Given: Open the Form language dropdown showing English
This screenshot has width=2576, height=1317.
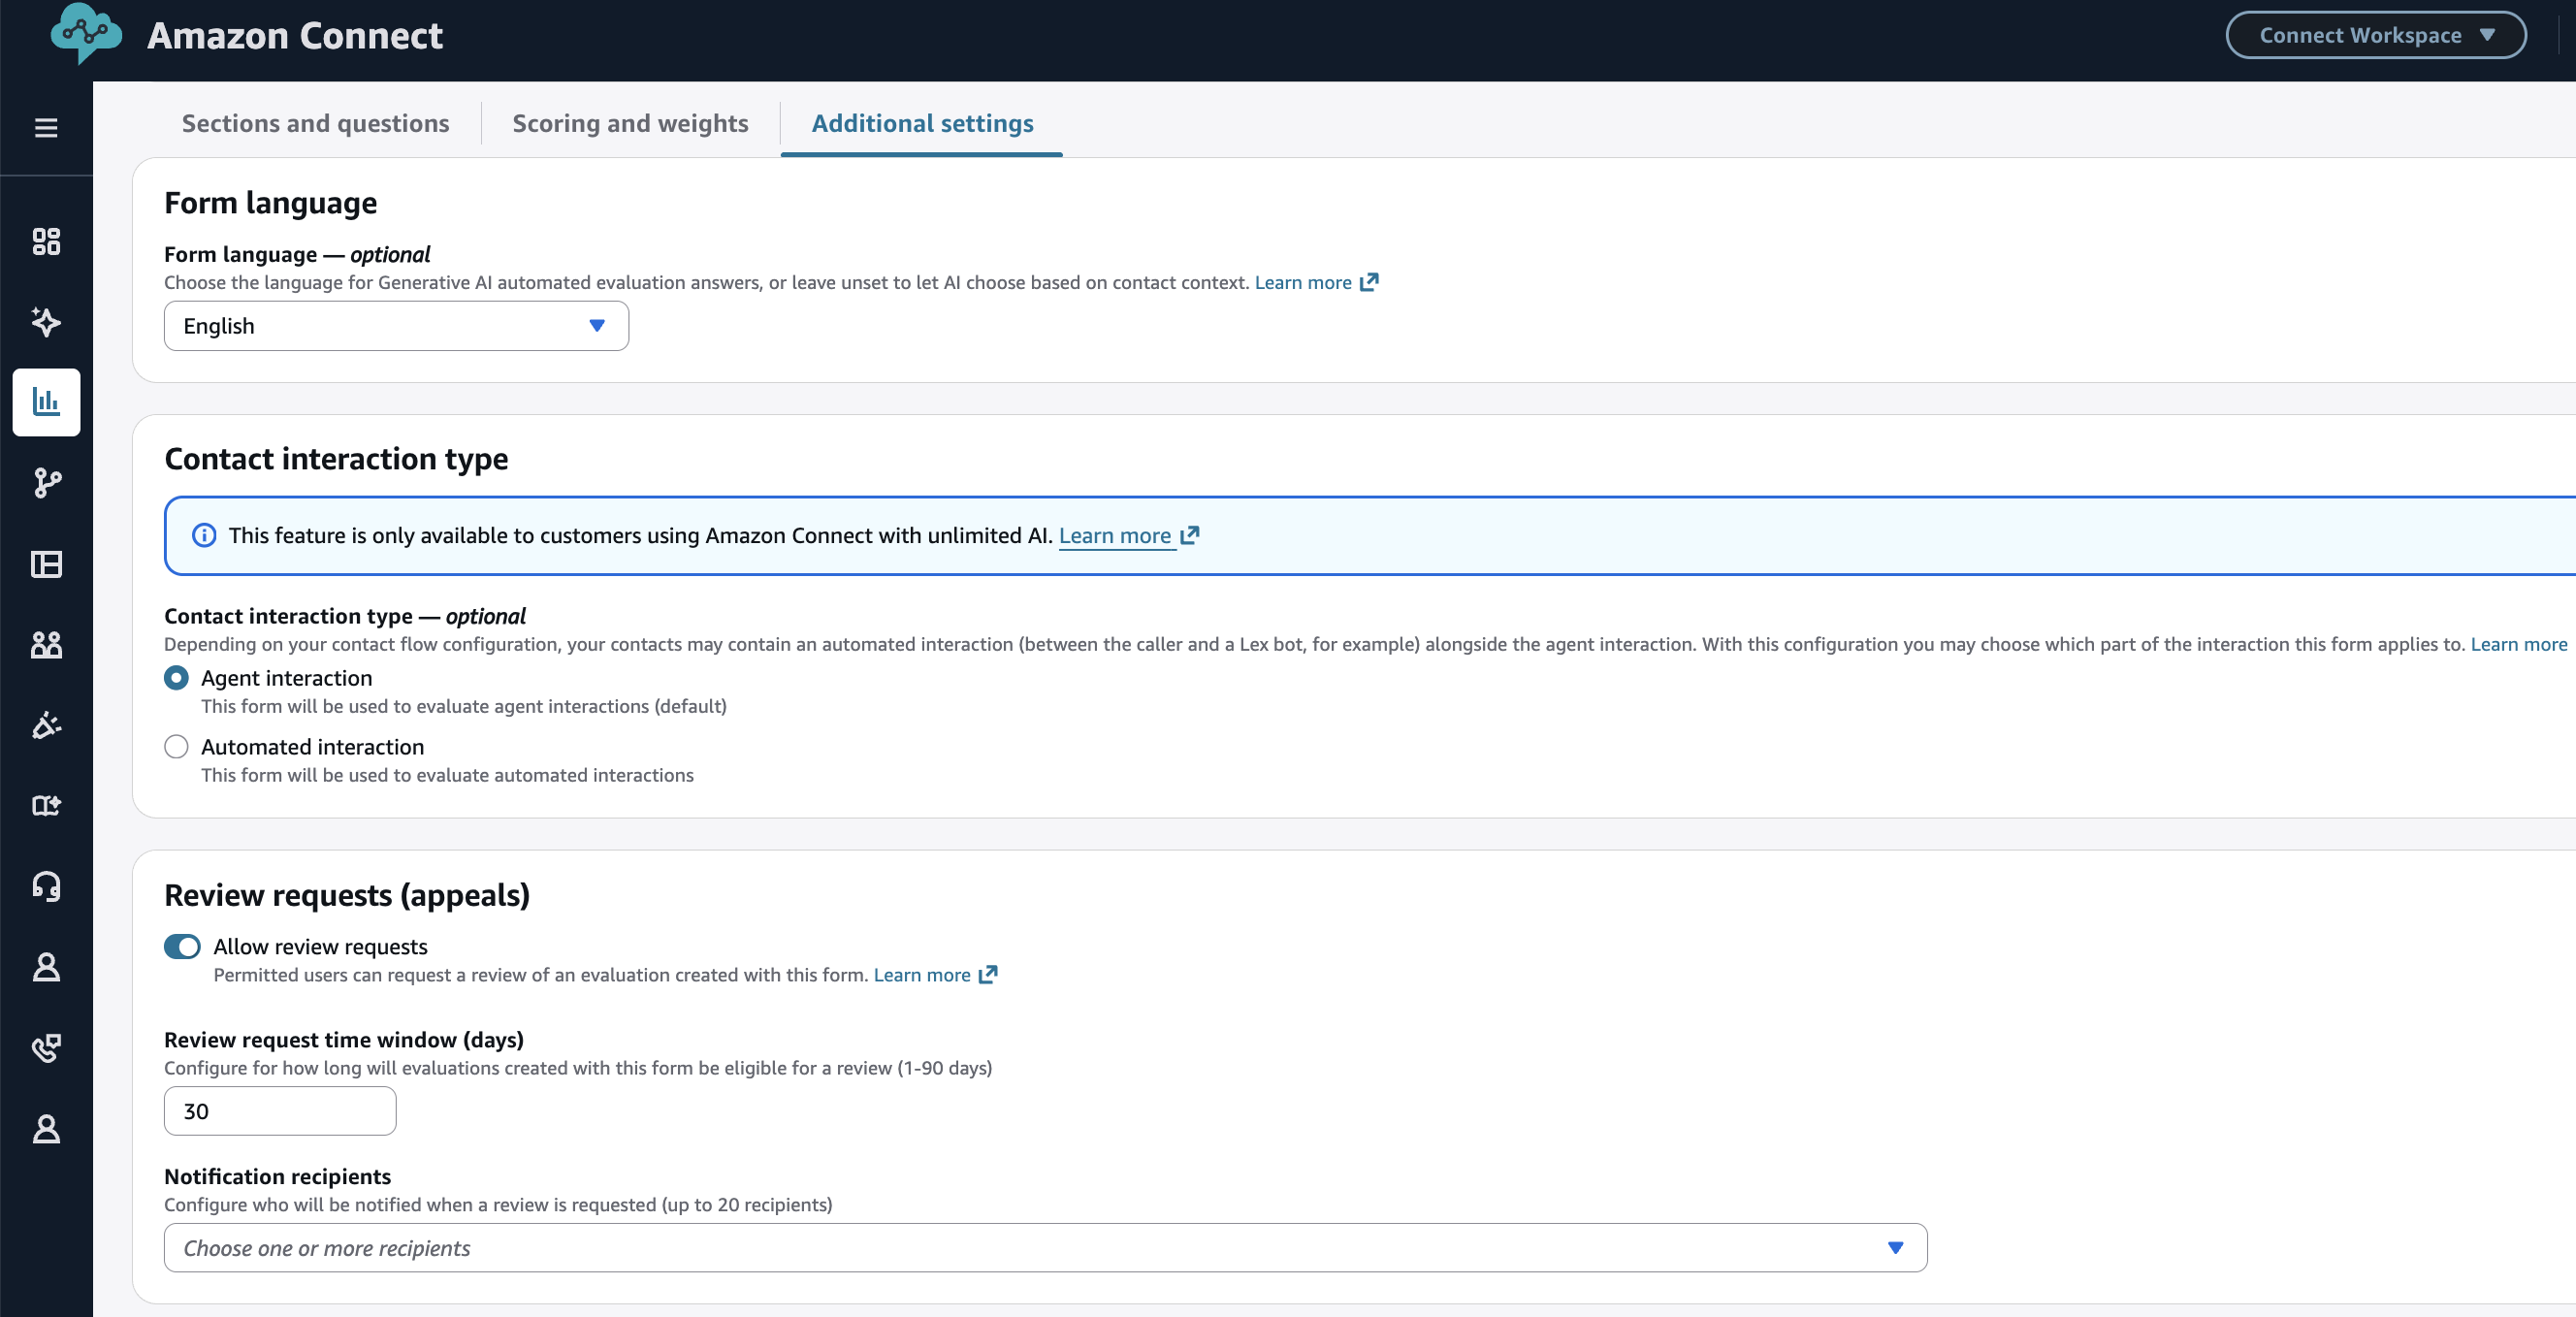Looking at the screenshot, I should [395, 325].
